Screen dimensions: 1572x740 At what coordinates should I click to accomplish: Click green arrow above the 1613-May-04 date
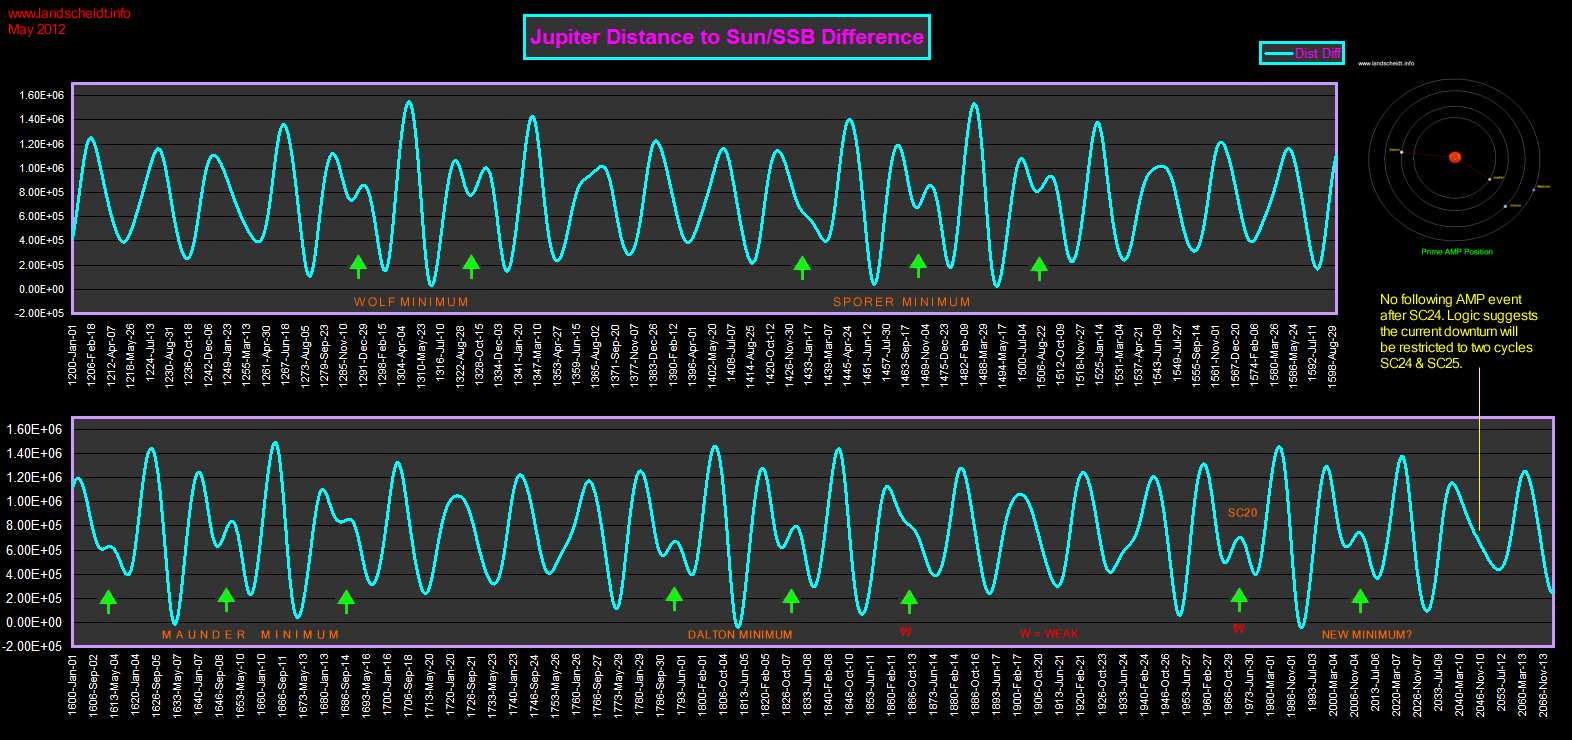[x=108, y=601]
